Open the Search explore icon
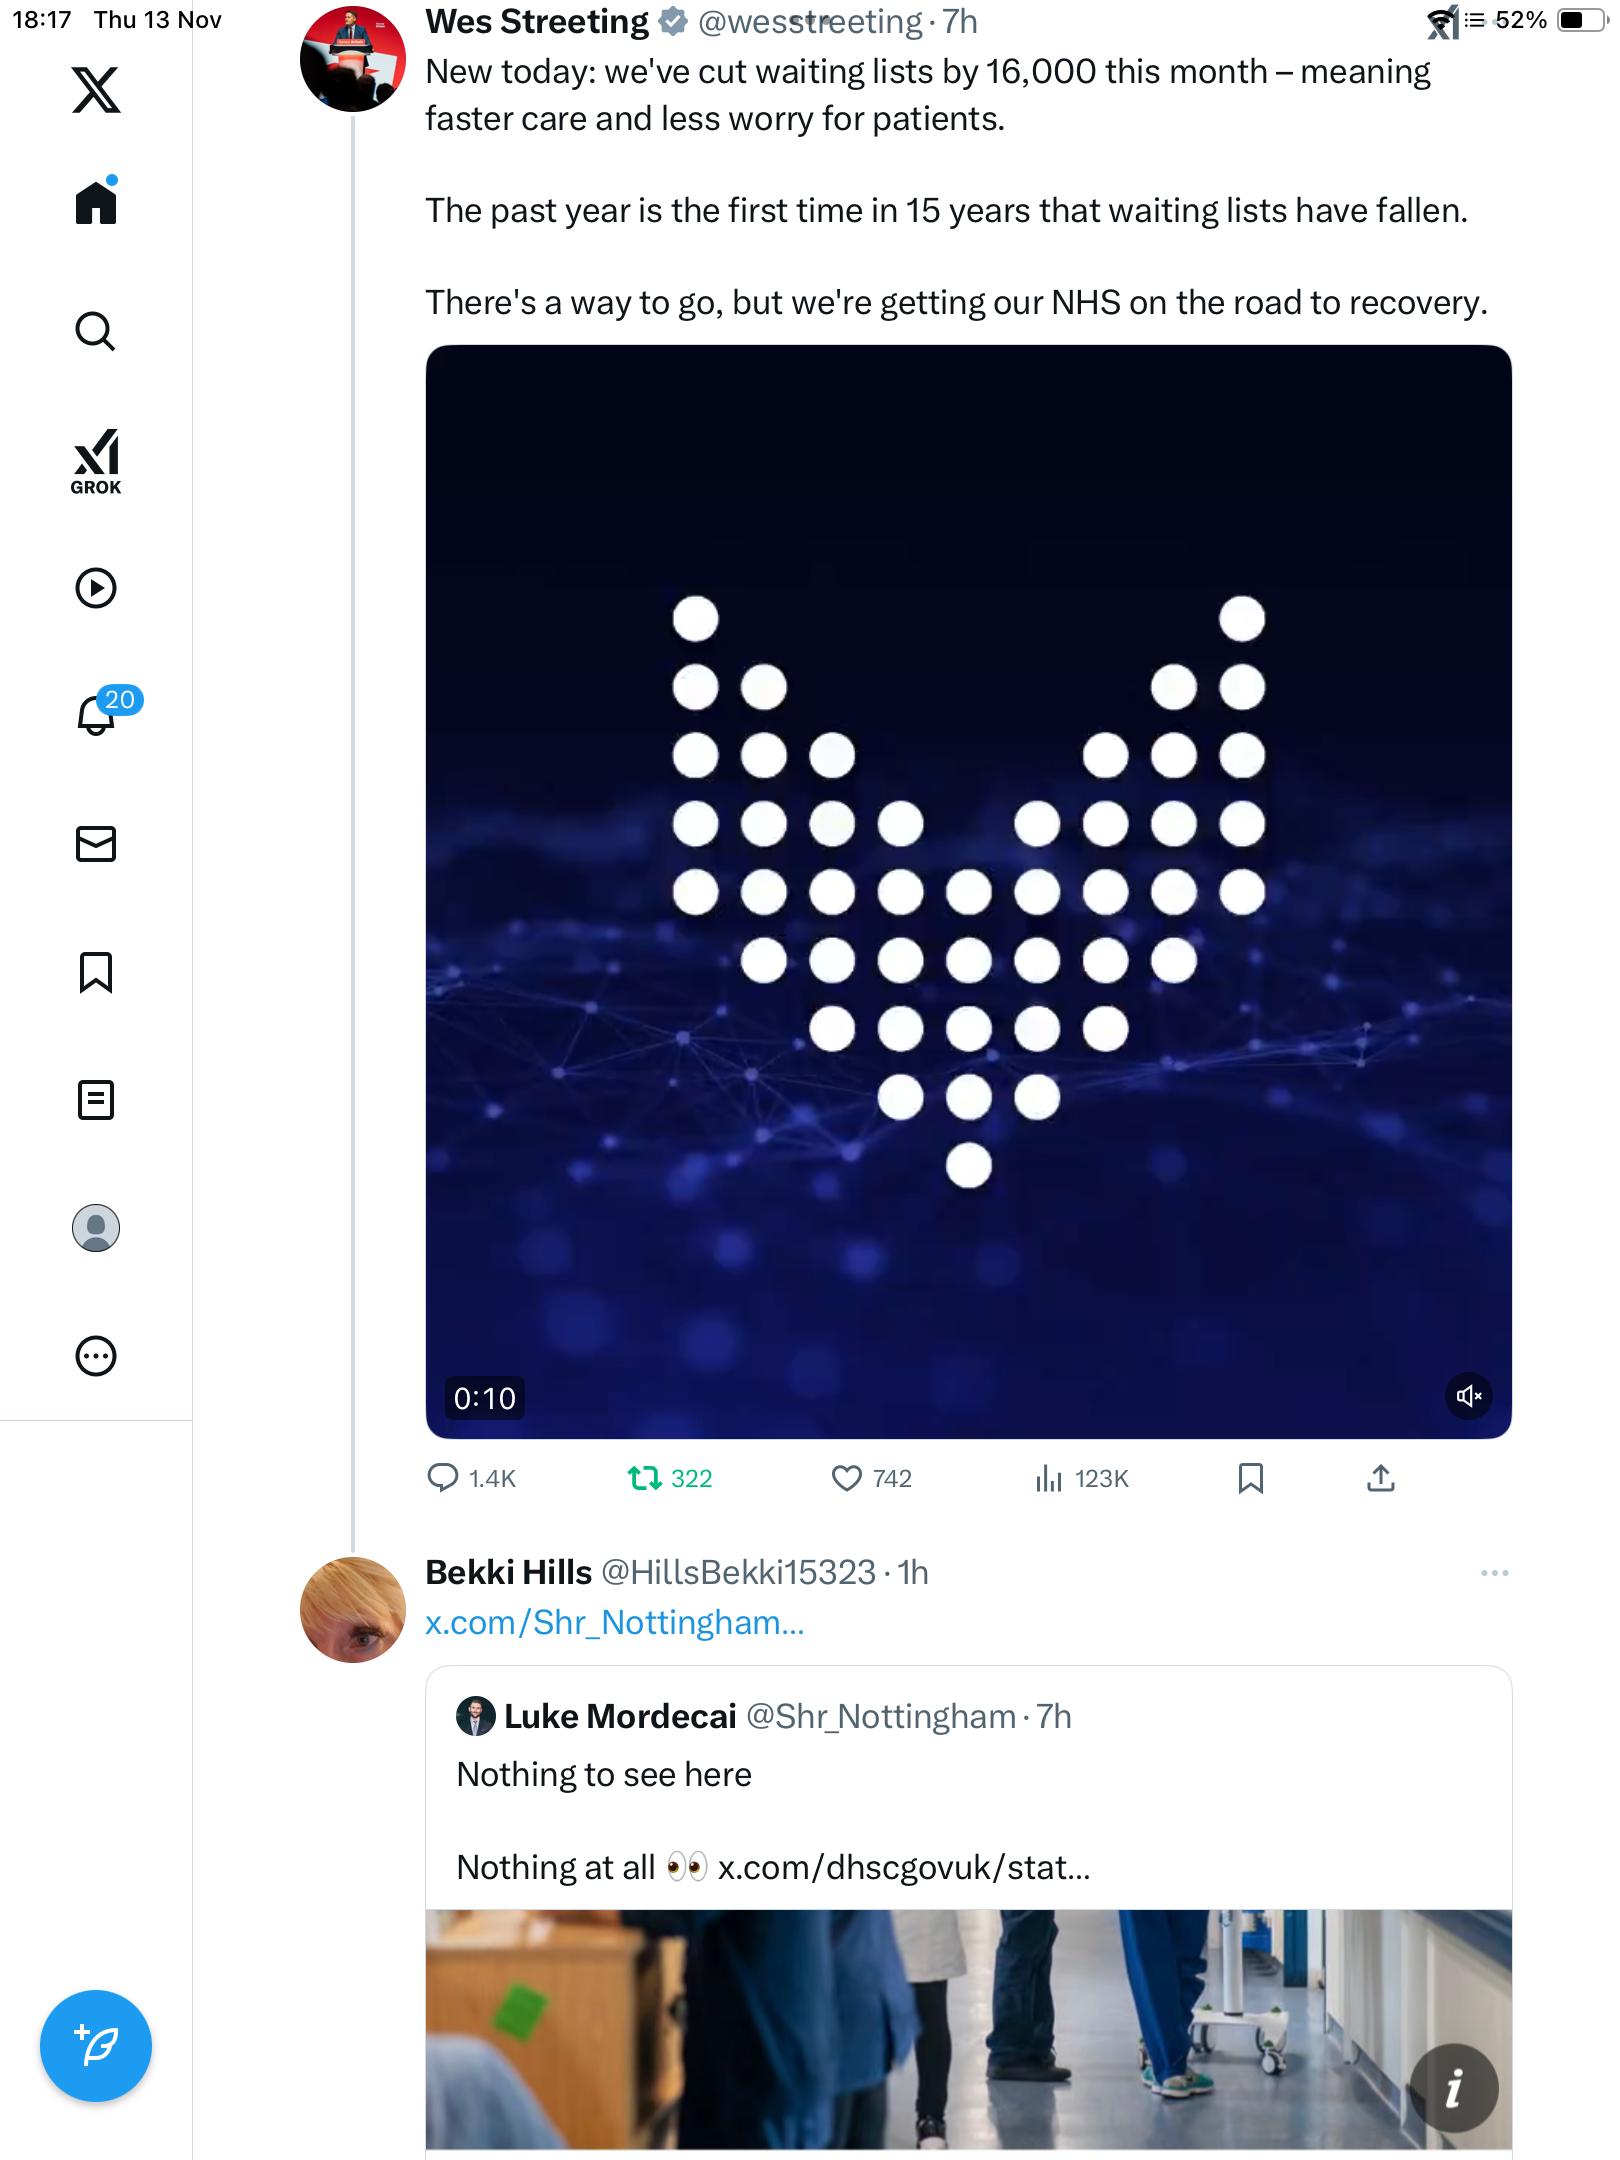This screenshot has width=1620, height=2160. 96,331
